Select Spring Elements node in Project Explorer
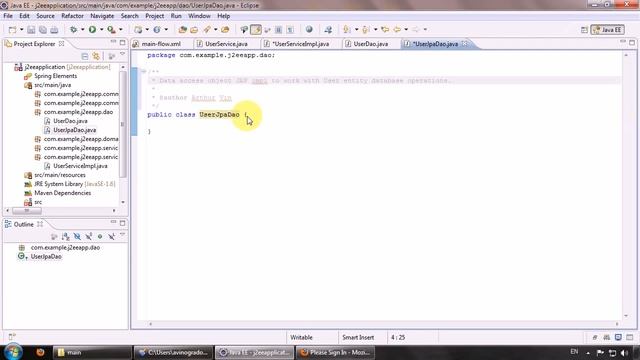This screenshot has width=640, height=360. point(56,76)
